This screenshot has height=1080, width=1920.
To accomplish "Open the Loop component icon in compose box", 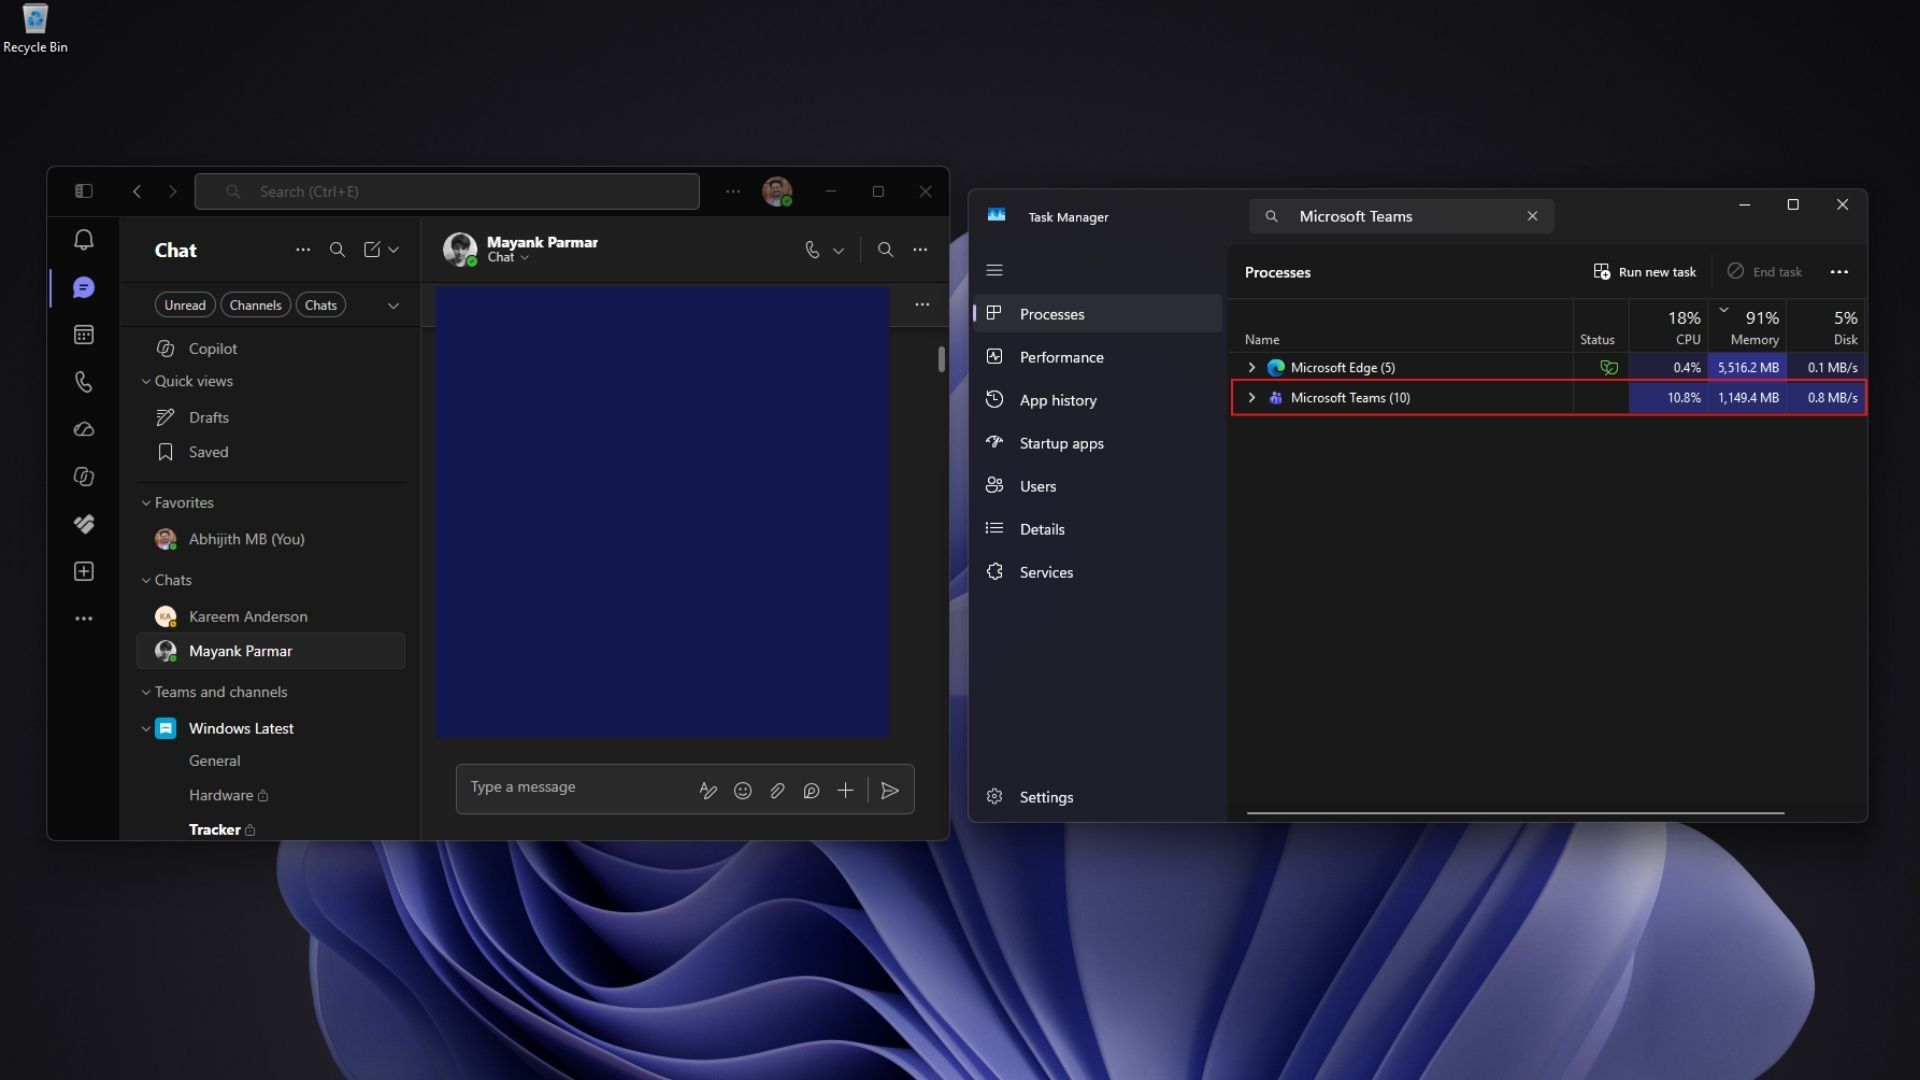I will pyautogui.click(x=811, y=791).
